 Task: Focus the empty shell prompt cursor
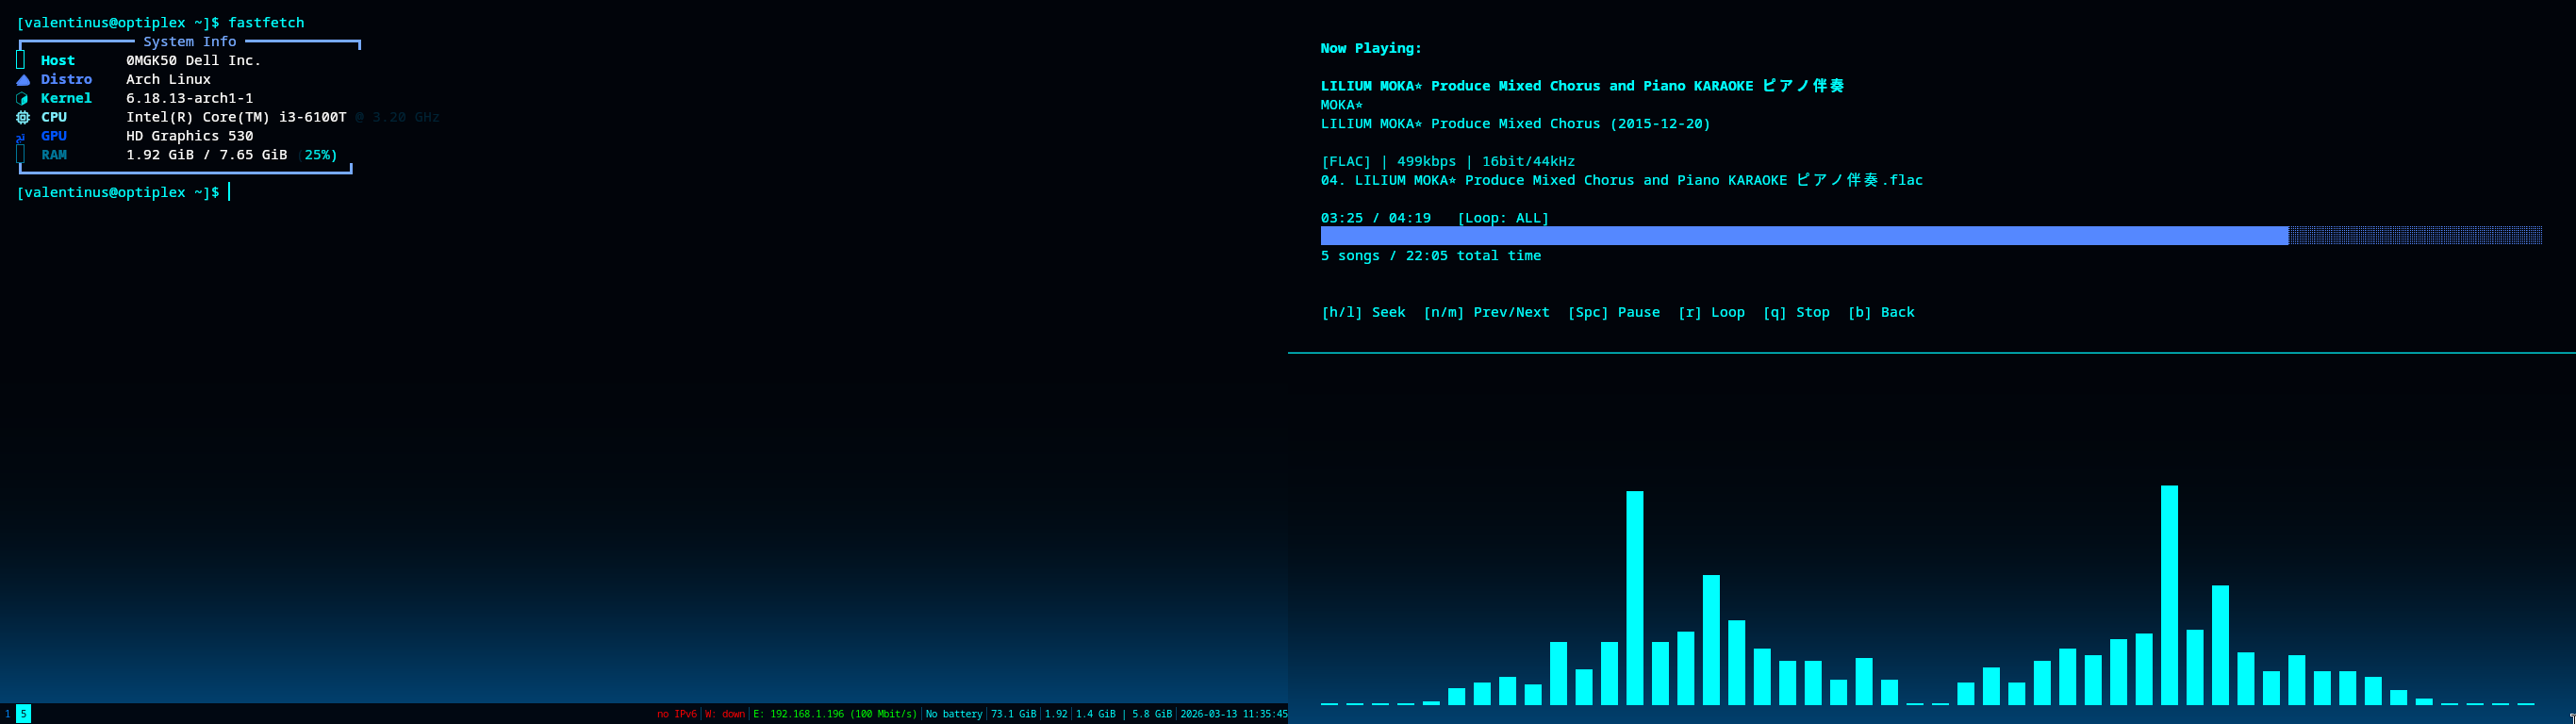point(229,192)
